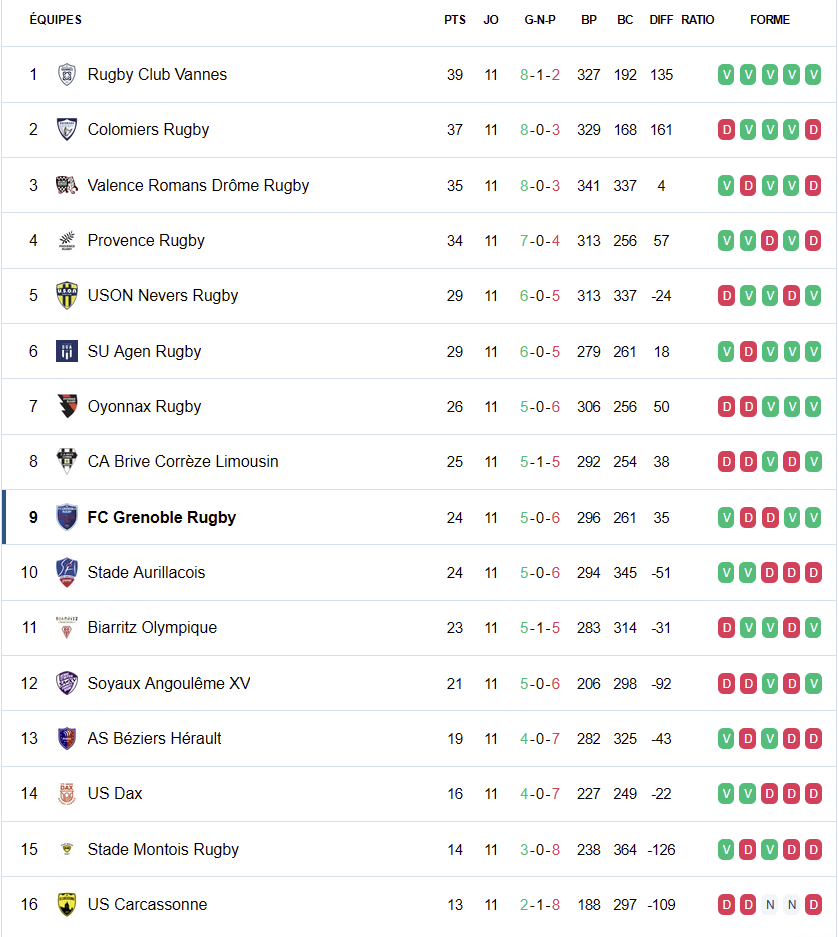Click the Valence Romans Drôme Rugby logo
Screen dimensions: 838x937
67,185
